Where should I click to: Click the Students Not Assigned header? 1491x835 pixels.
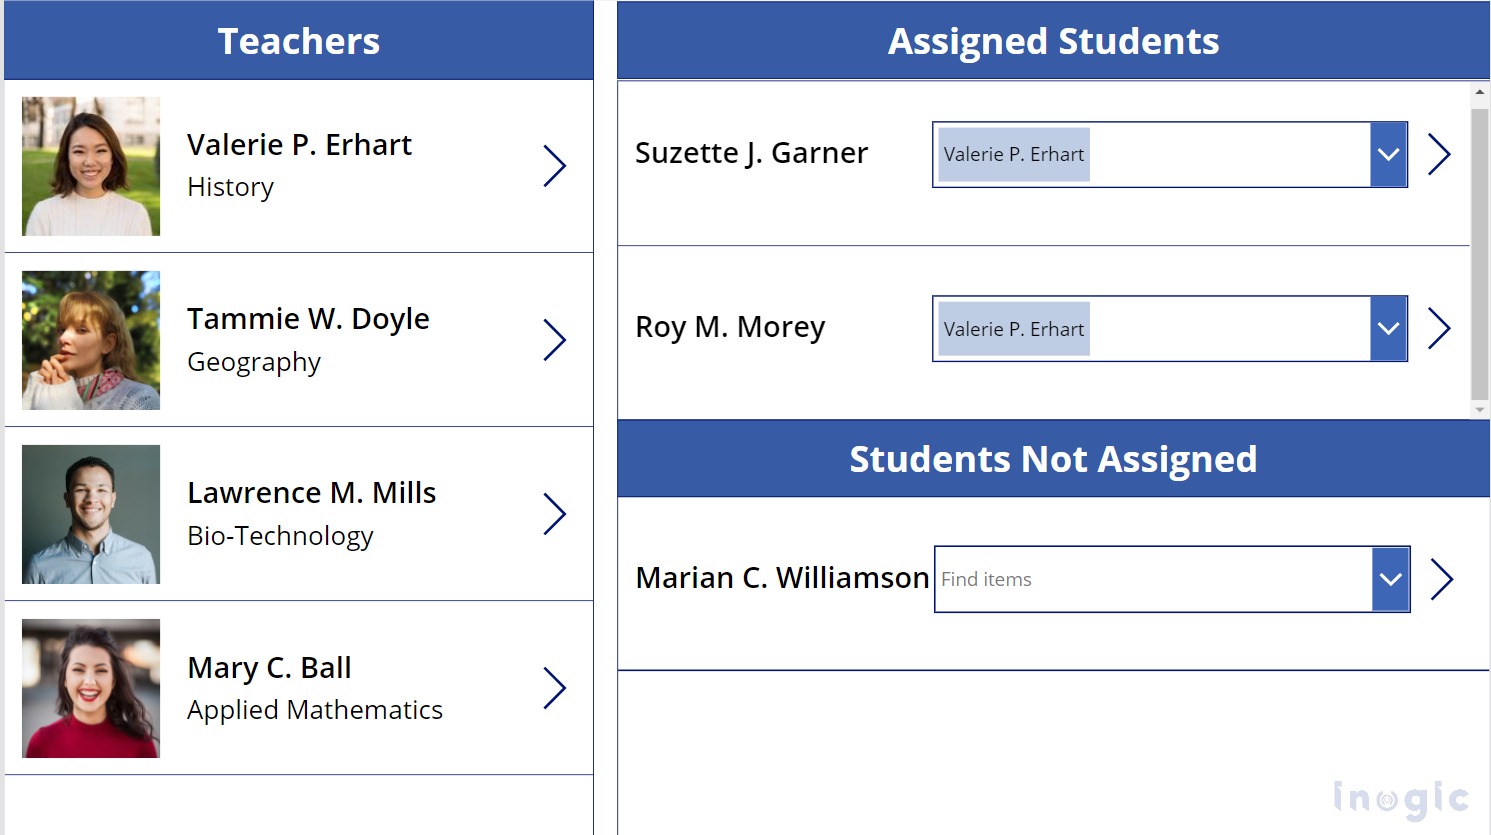pyautogui.click(x=1053, y=459)
